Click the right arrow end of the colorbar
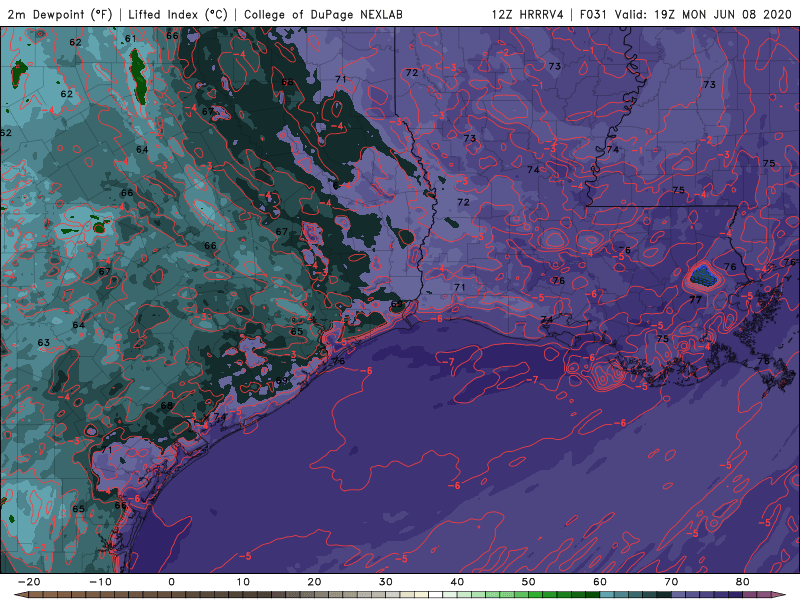800x600 pixels. [x=779, y=595]
